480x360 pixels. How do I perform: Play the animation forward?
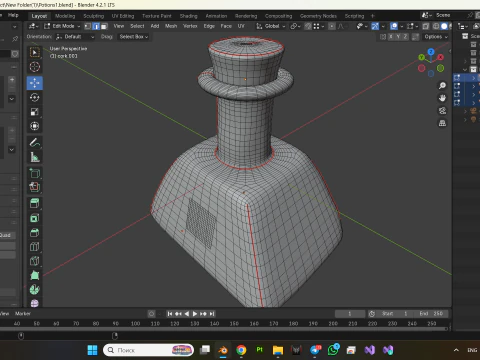(195, 314)
